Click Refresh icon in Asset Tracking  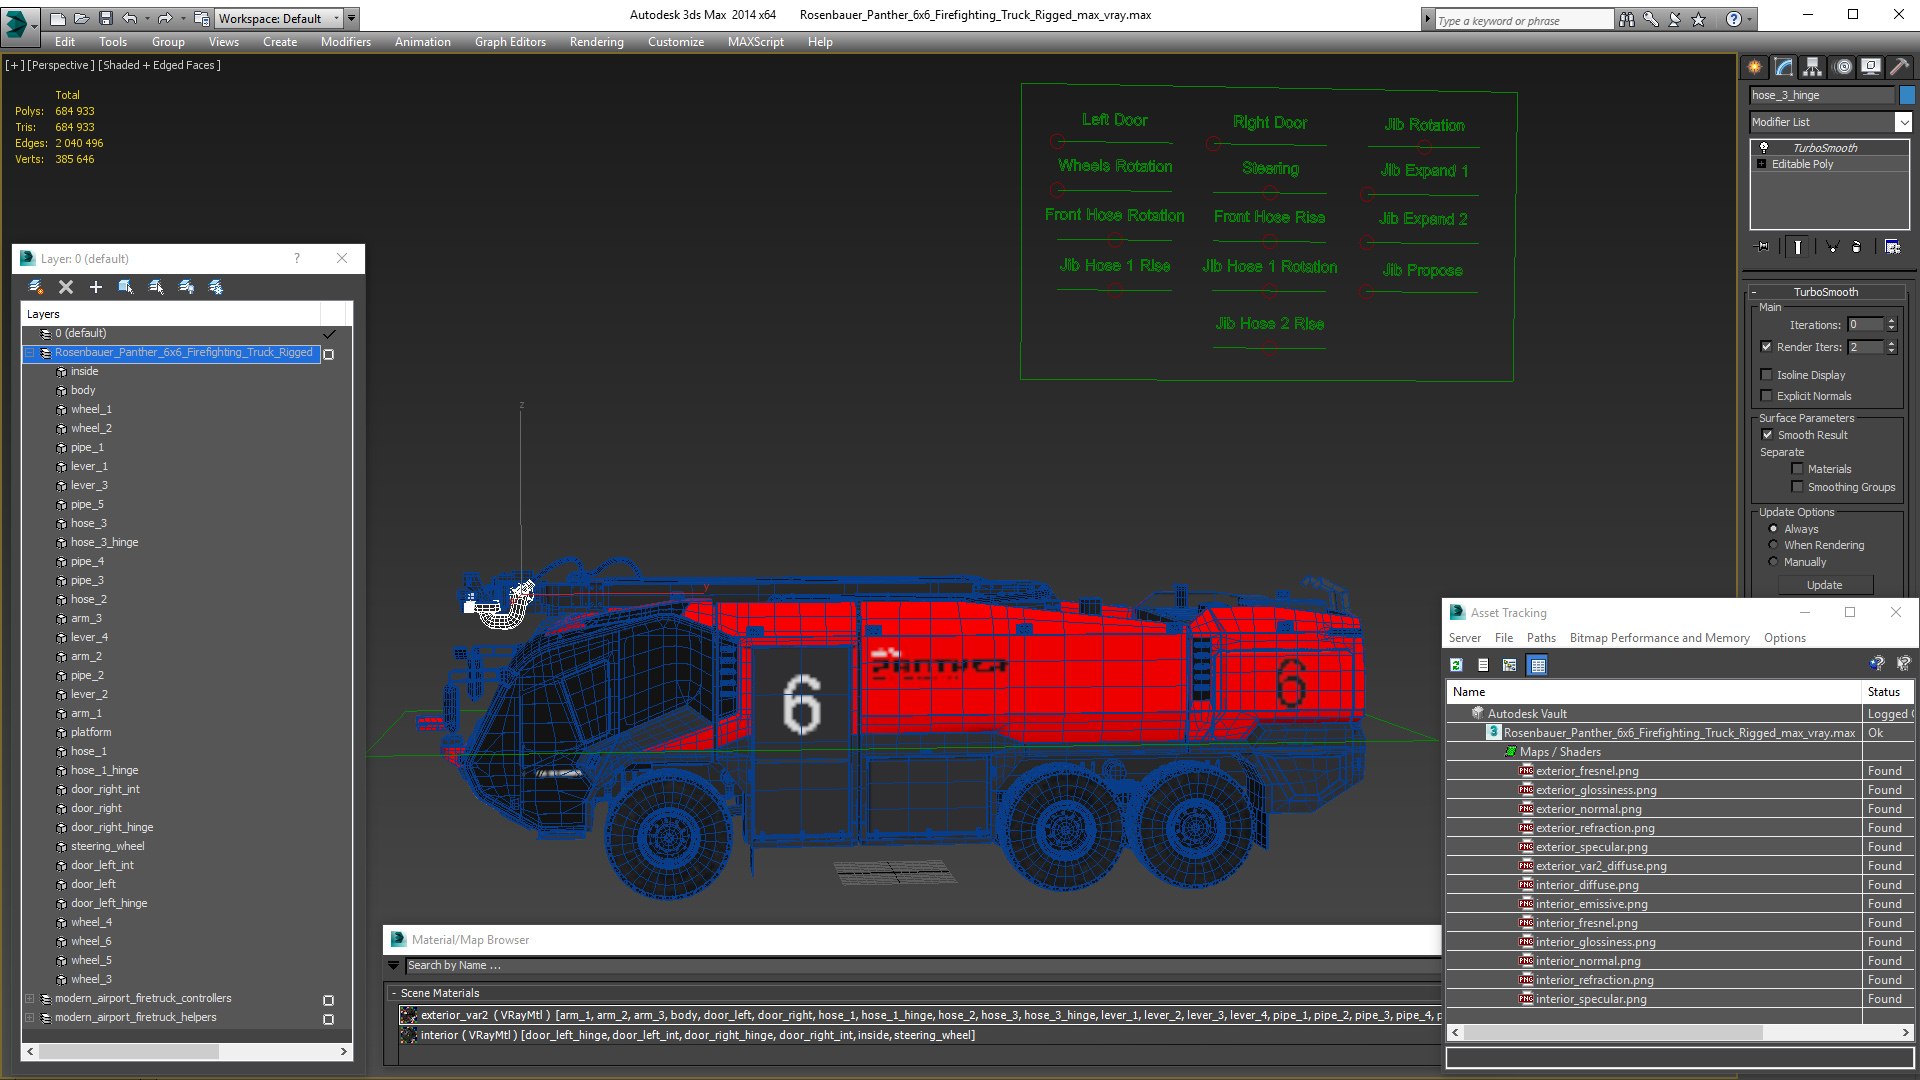pyautogui.click(x=1457, y=665)
